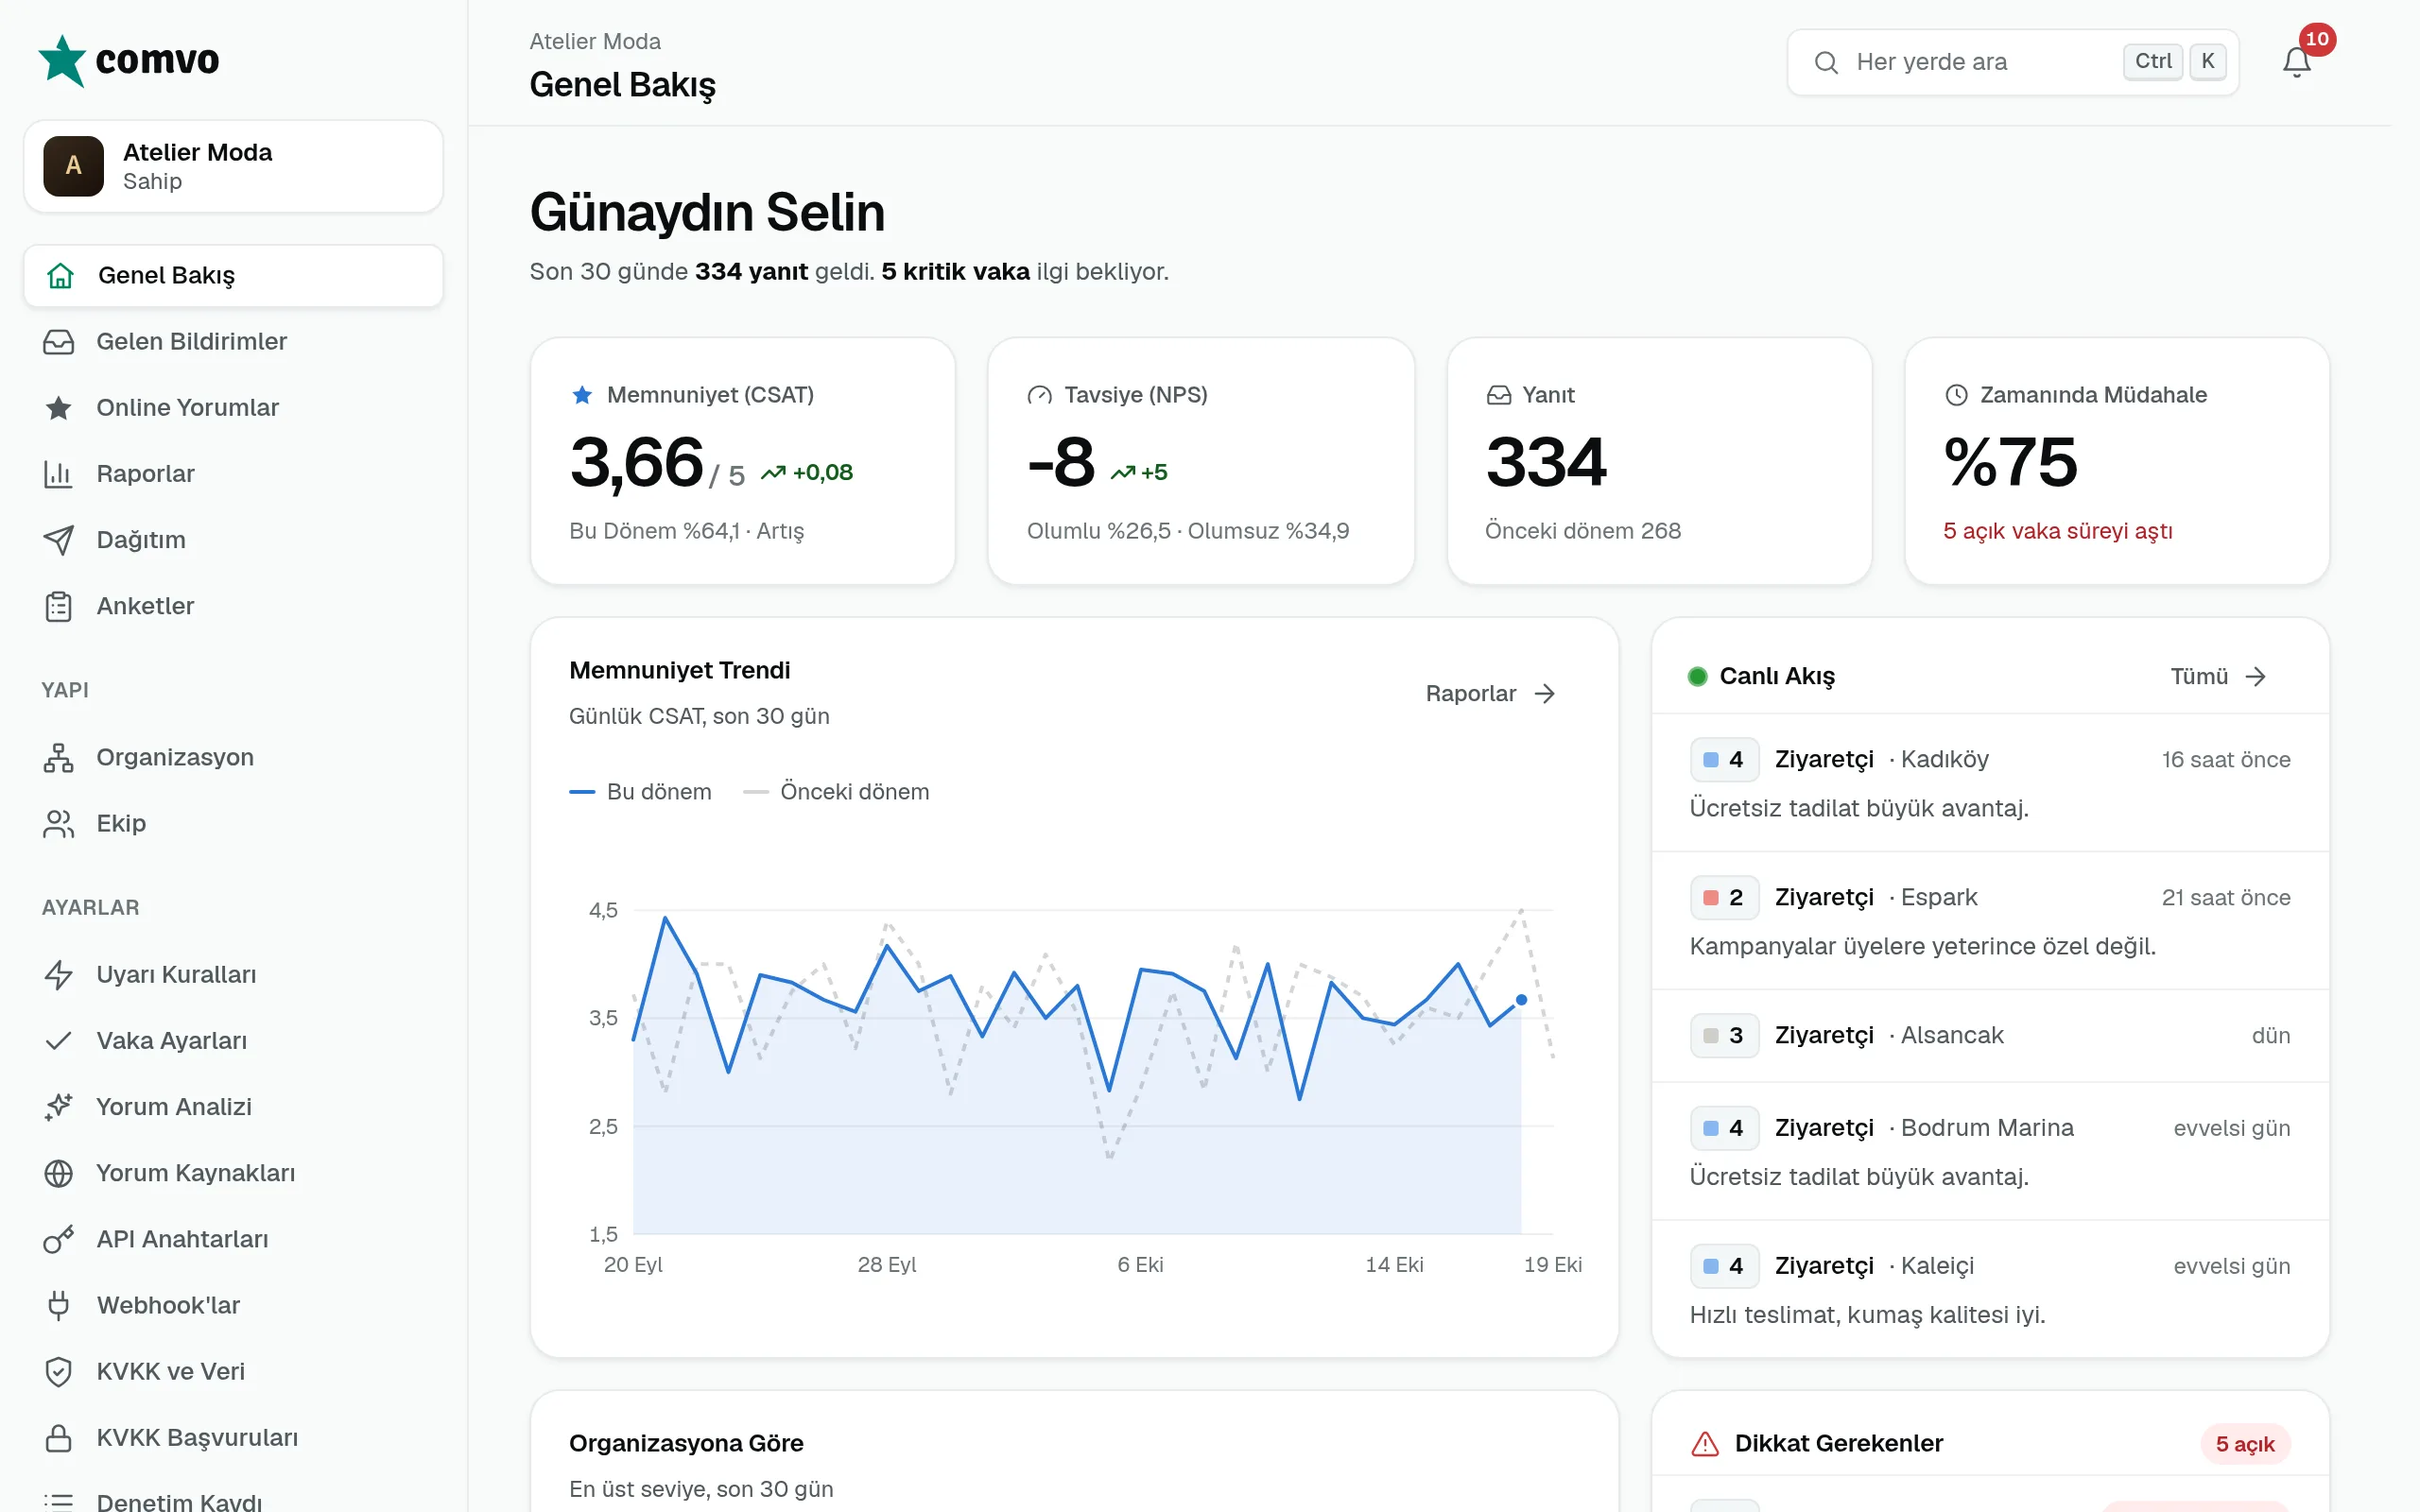The image size is (2420, 1512).
Task: Click the Anketler clipboard icon
Action: point(58,606)
